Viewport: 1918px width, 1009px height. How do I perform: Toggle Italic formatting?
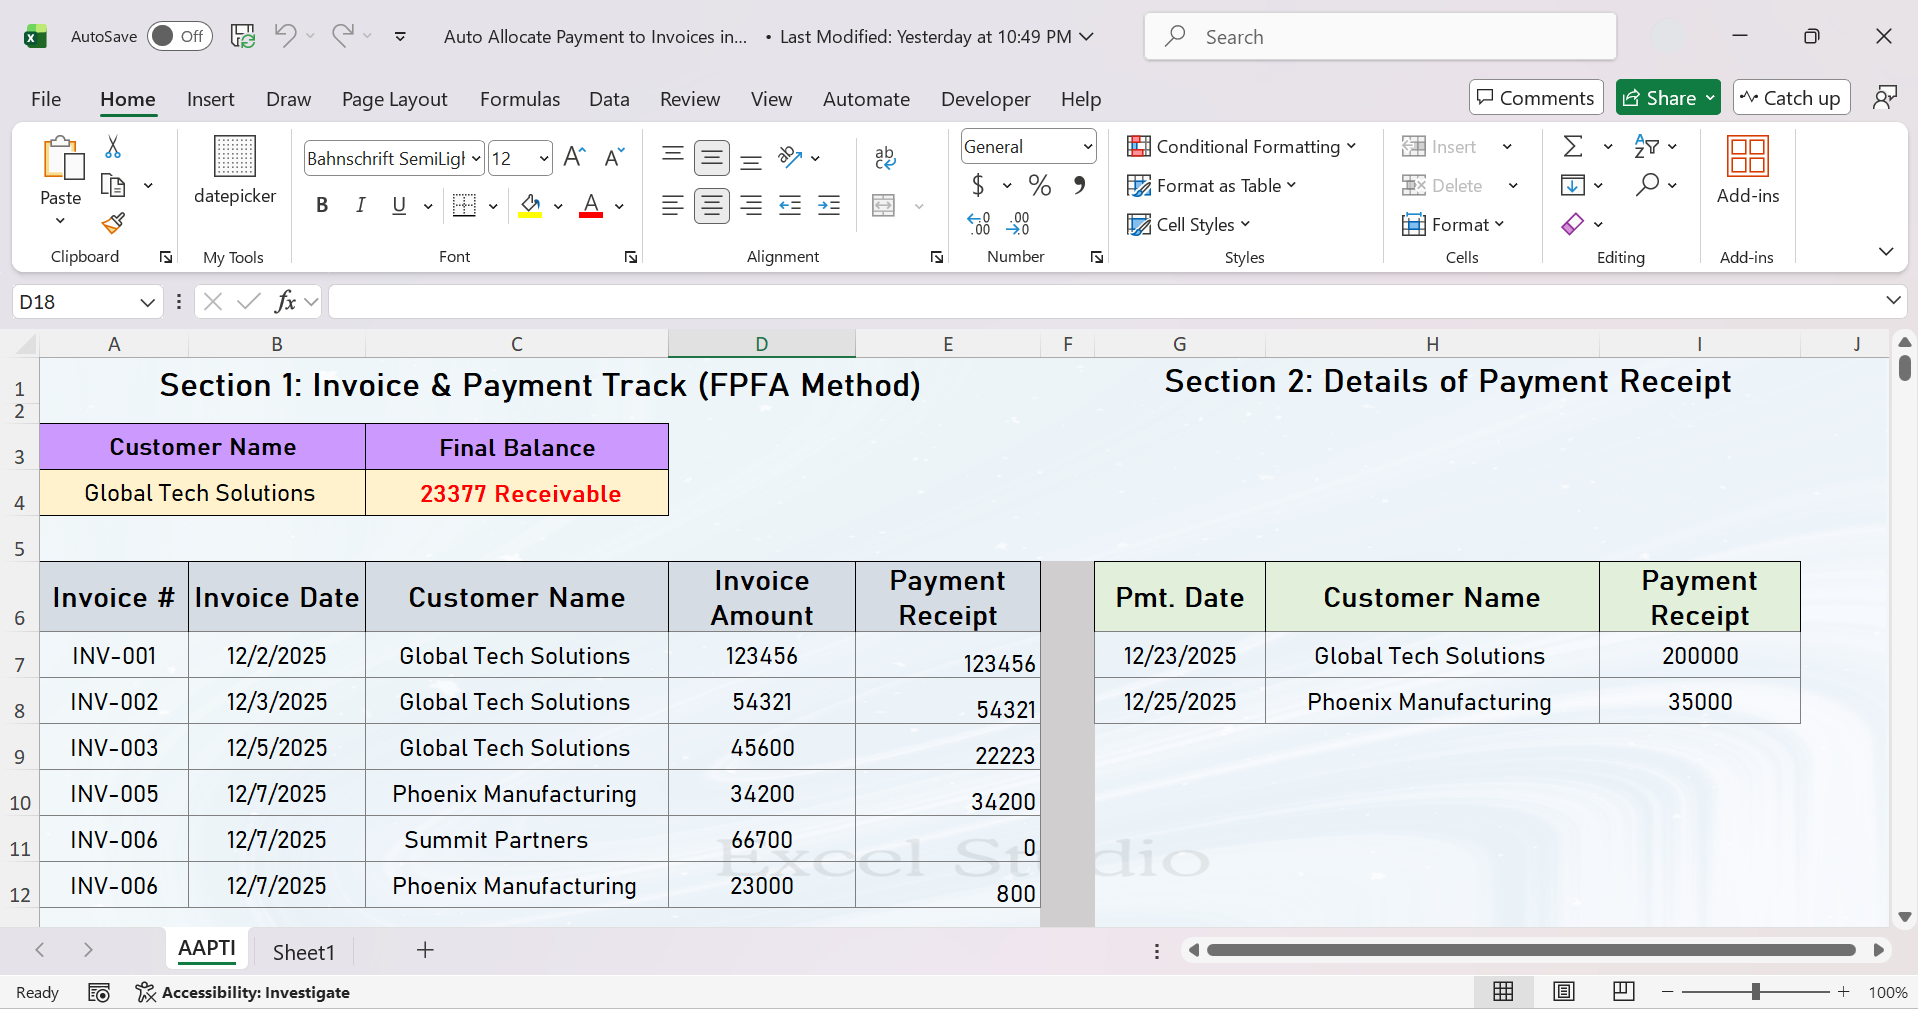[360, 205]
